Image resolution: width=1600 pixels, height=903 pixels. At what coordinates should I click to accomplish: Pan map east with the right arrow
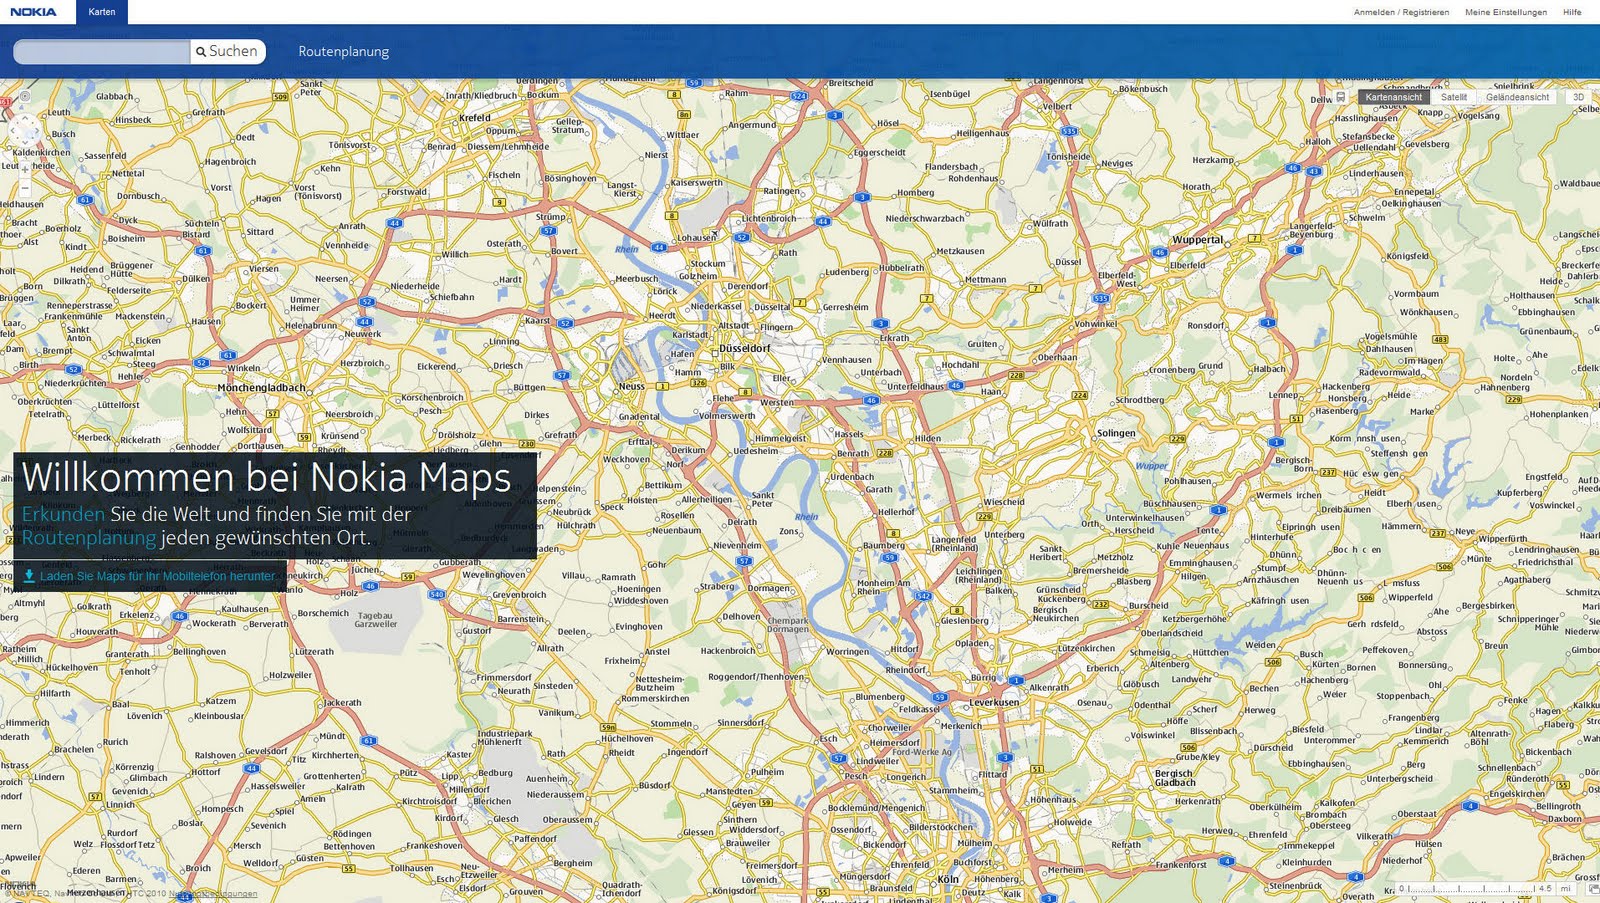pos(37,130)
